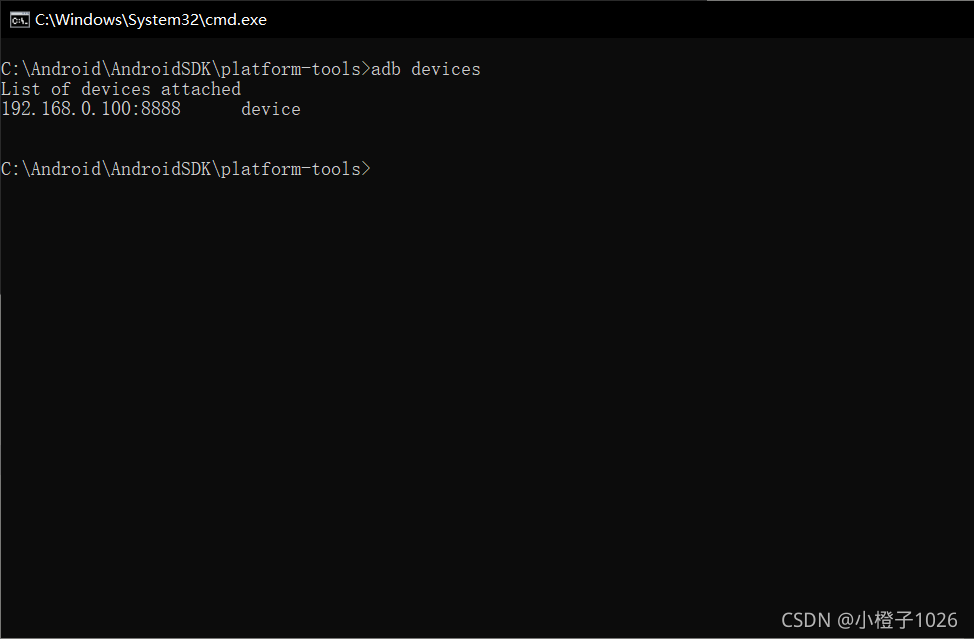
Task: Click "platform-tools" in the first prompt line
Action: pyautogui.click(x=291, y=69)
